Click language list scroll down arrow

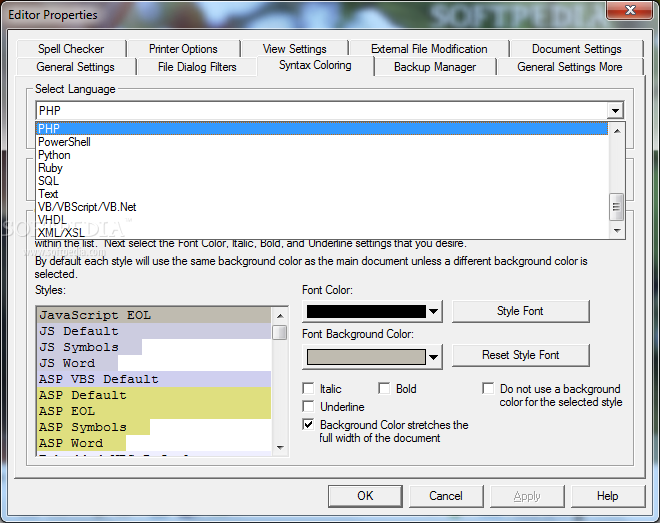point(617,231)
